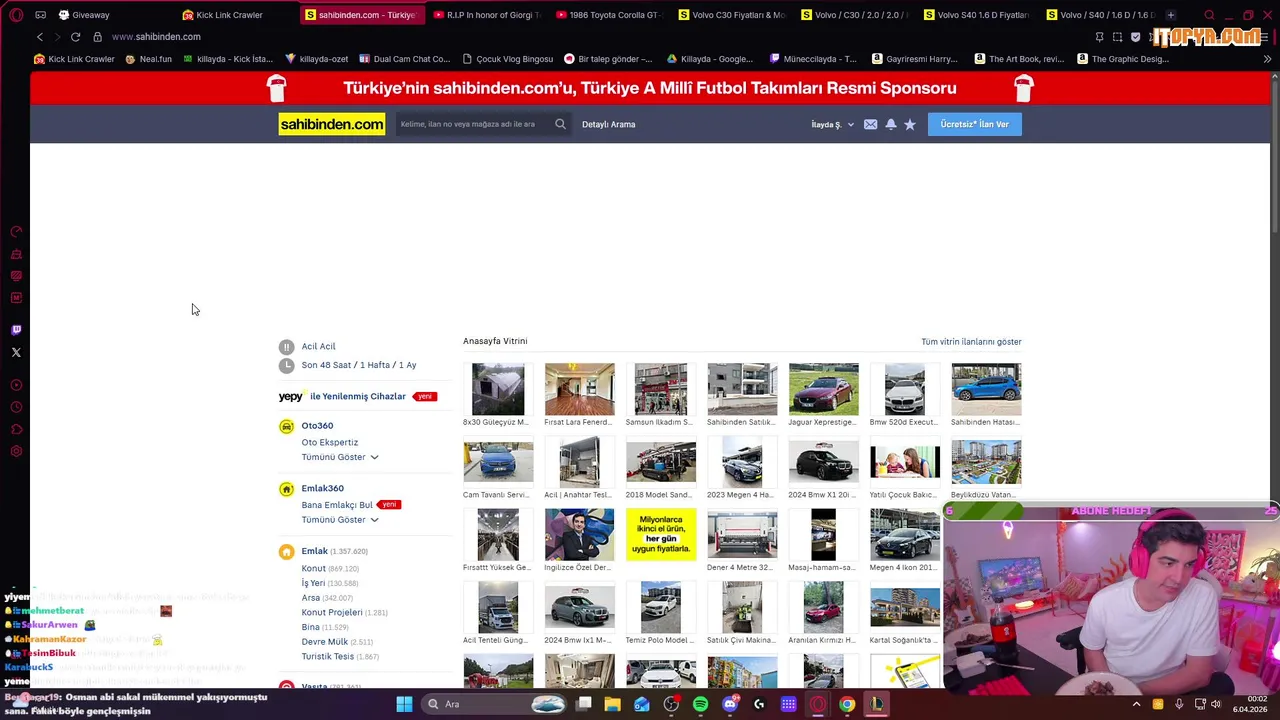Viewport: 1280px width, 720px height.
Task: Open League of Legends taskbar icon
Action: 876,704
